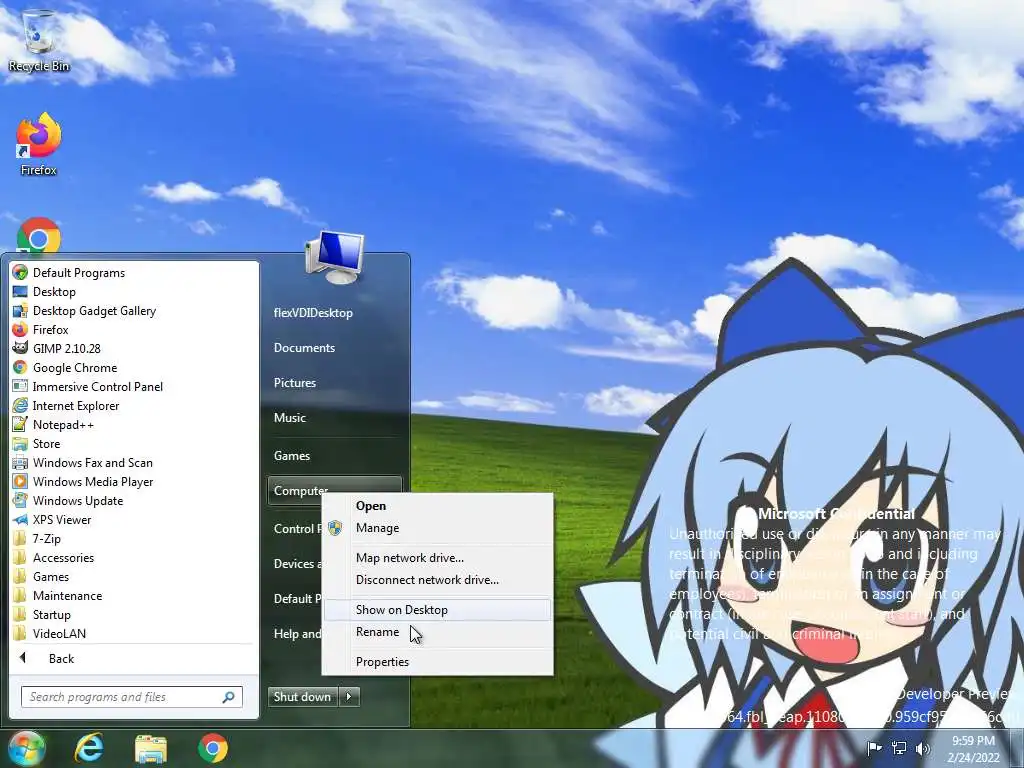Open the Shut down options arrow

click(x=349, y=696)
